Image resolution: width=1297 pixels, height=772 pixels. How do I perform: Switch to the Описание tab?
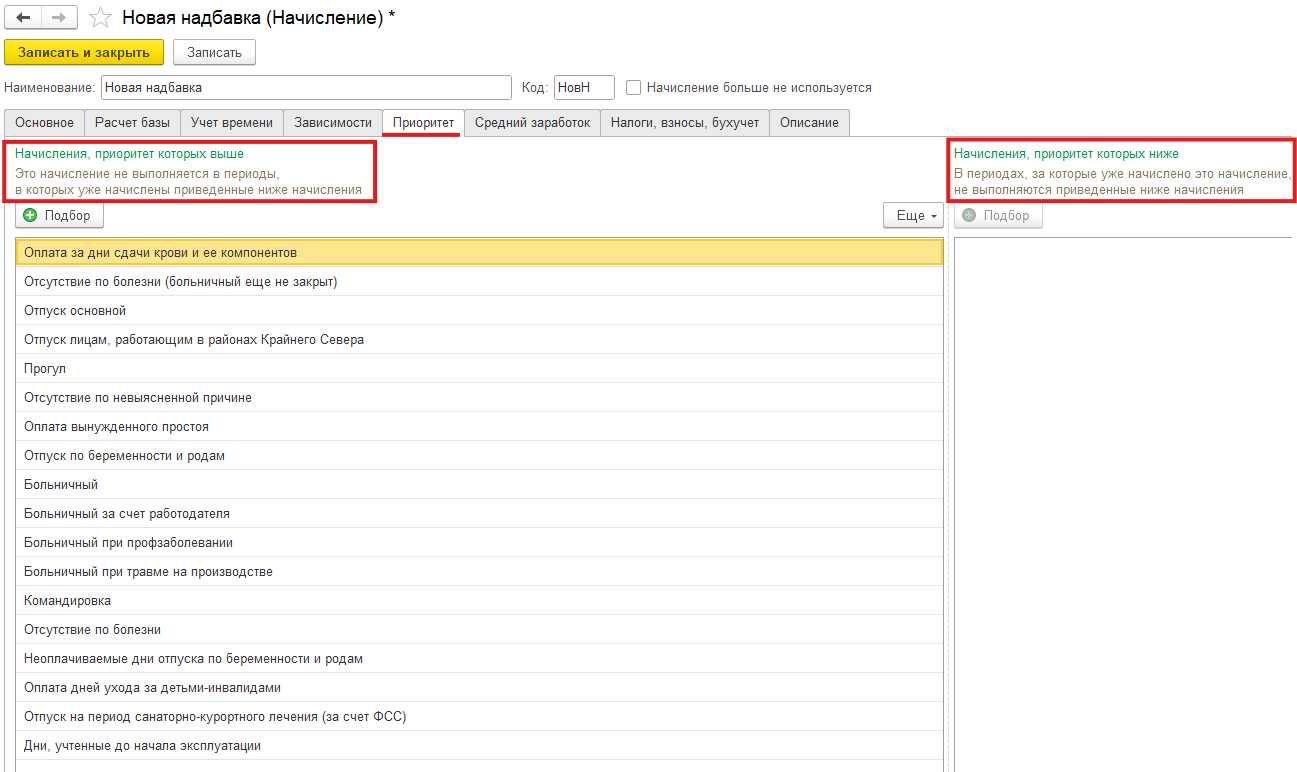tap(810, 122)
